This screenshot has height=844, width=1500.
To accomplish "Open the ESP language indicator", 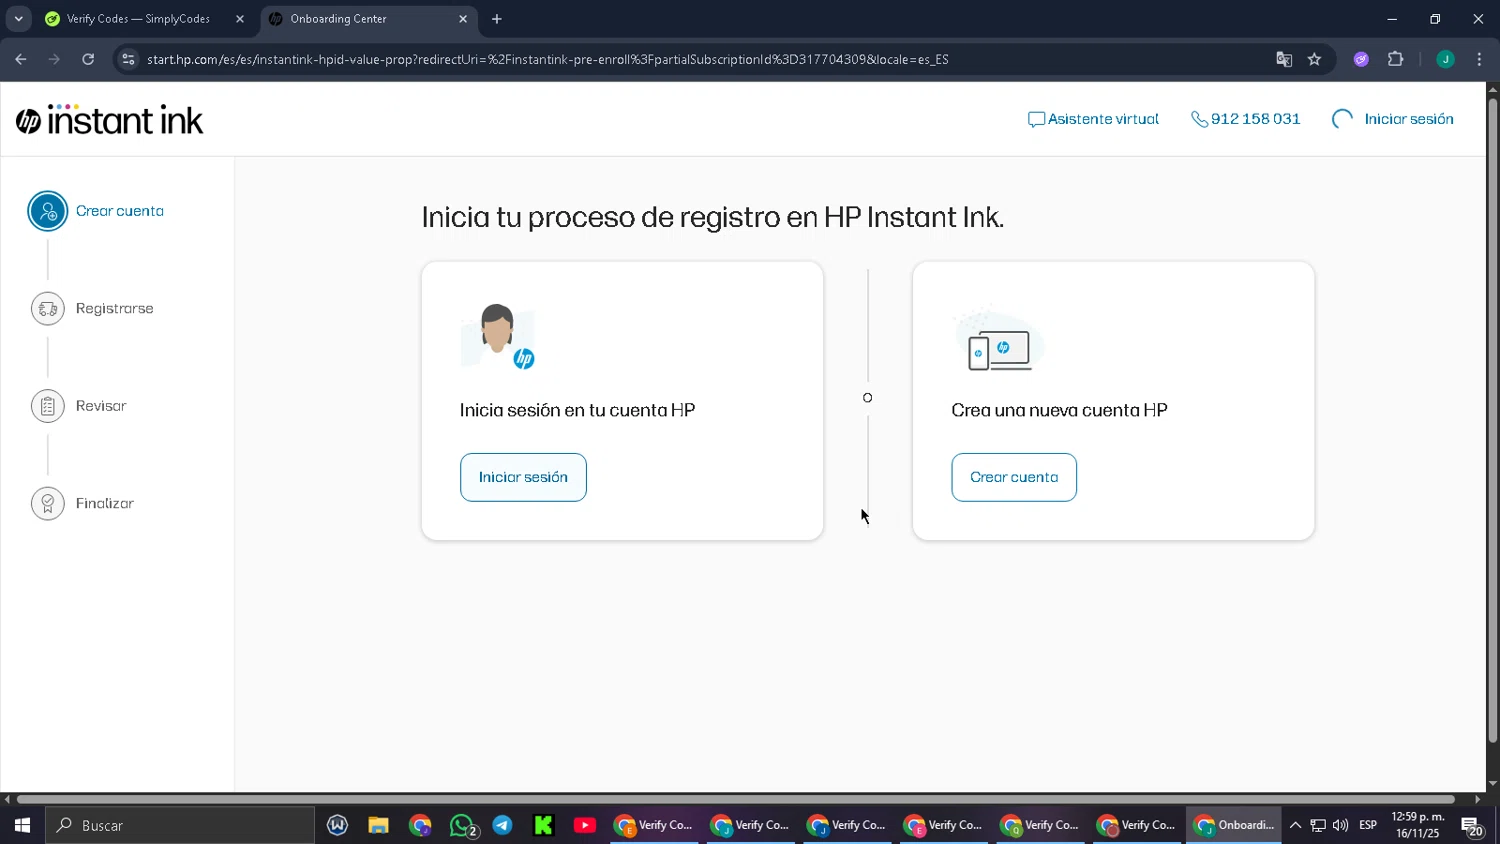I will pyautogui.click(x=1368, y=826).
